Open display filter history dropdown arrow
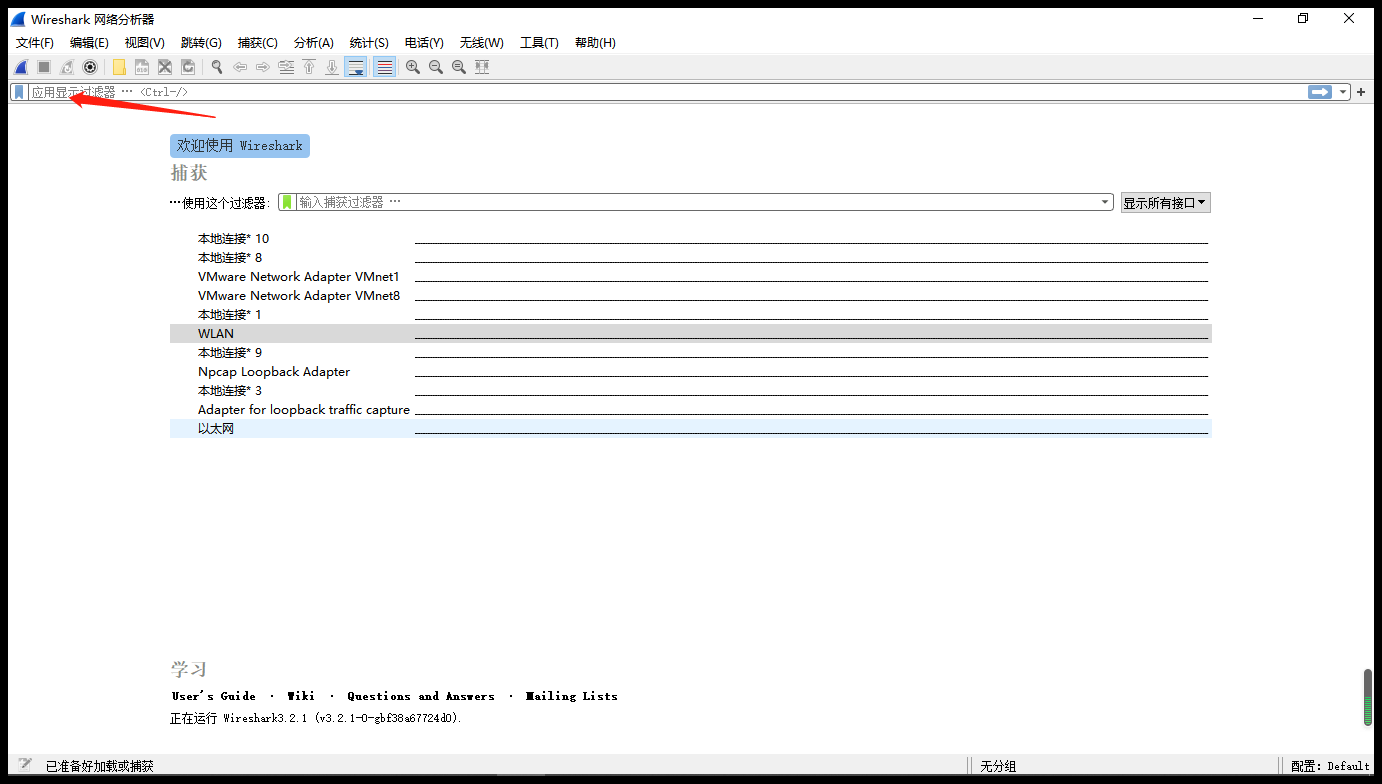This screenshot has height=784, width=1382. 1343,92
